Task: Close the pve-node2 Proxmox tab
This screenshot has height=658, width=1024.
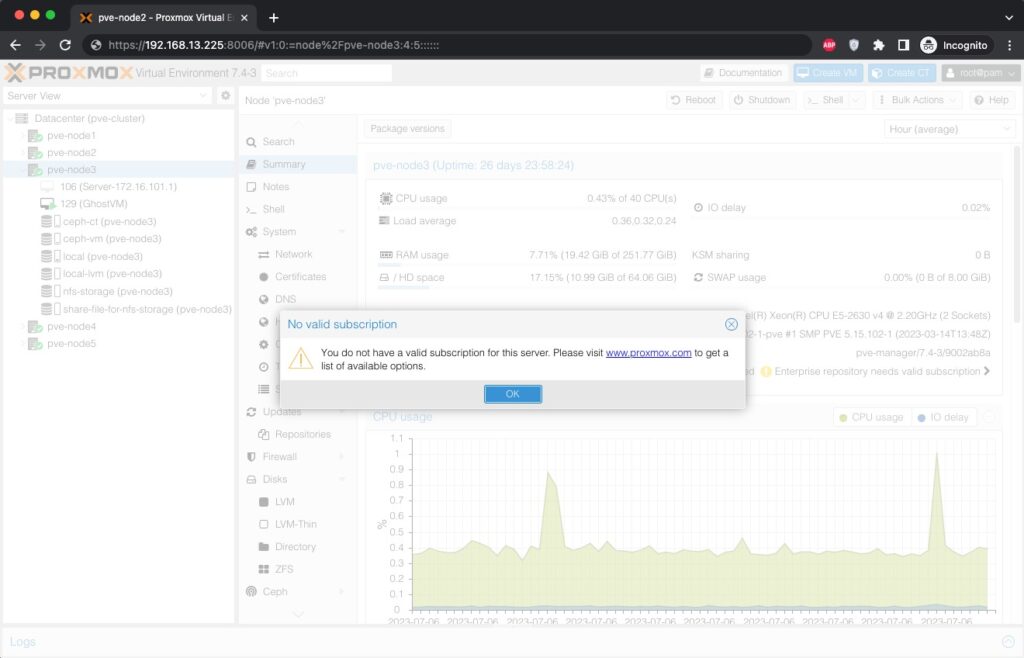Action: (x=244, y=18)
